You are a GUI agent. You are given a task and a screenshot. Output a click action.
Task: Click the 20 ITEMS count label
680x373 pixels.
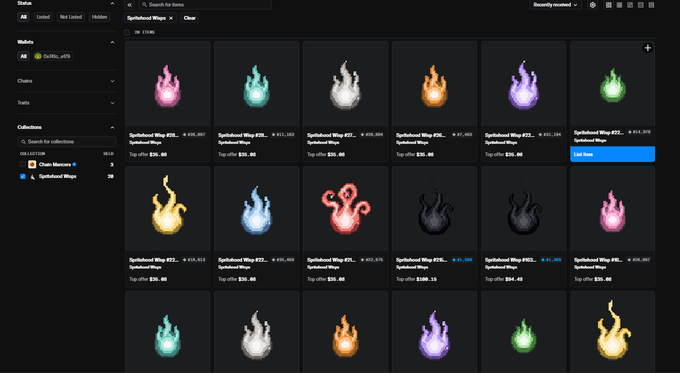click(x=144, y=32)
